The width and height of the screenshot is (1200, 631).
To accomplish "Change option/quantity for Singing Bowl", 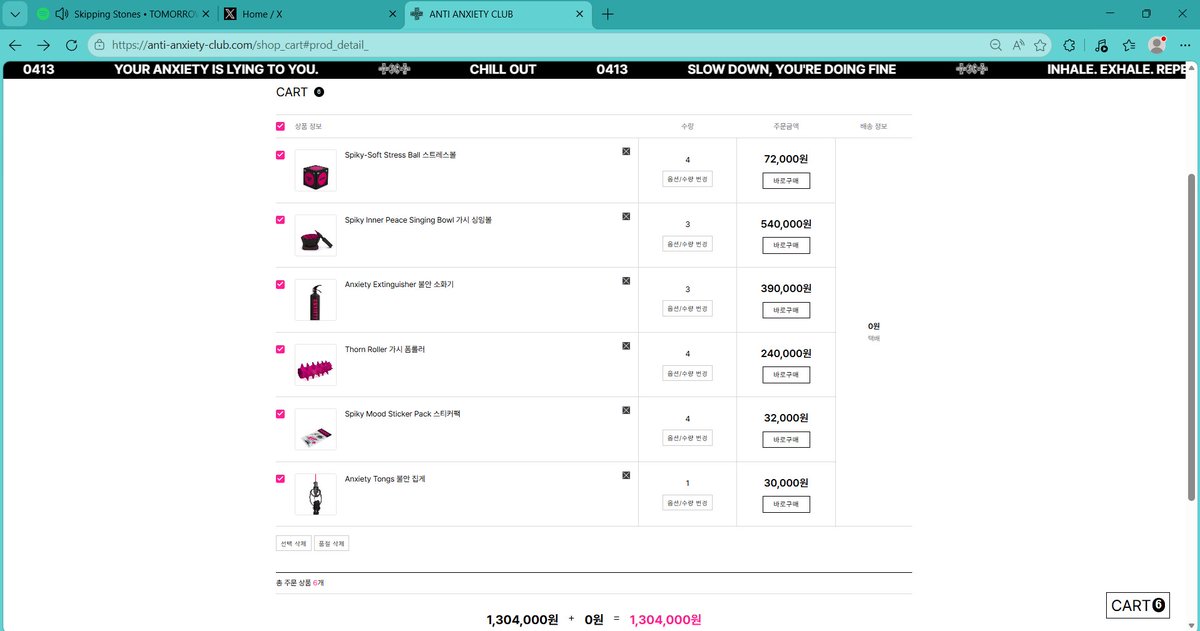I will tap(687, 244).
